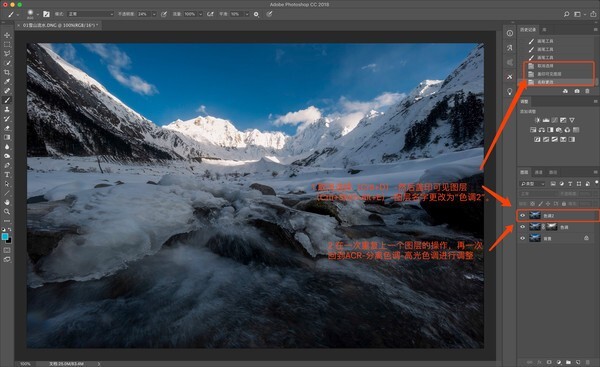The image size is (600, 367).
Task: Pick the Hand tool
Action: pyautogui.click(x=7, y=202)
